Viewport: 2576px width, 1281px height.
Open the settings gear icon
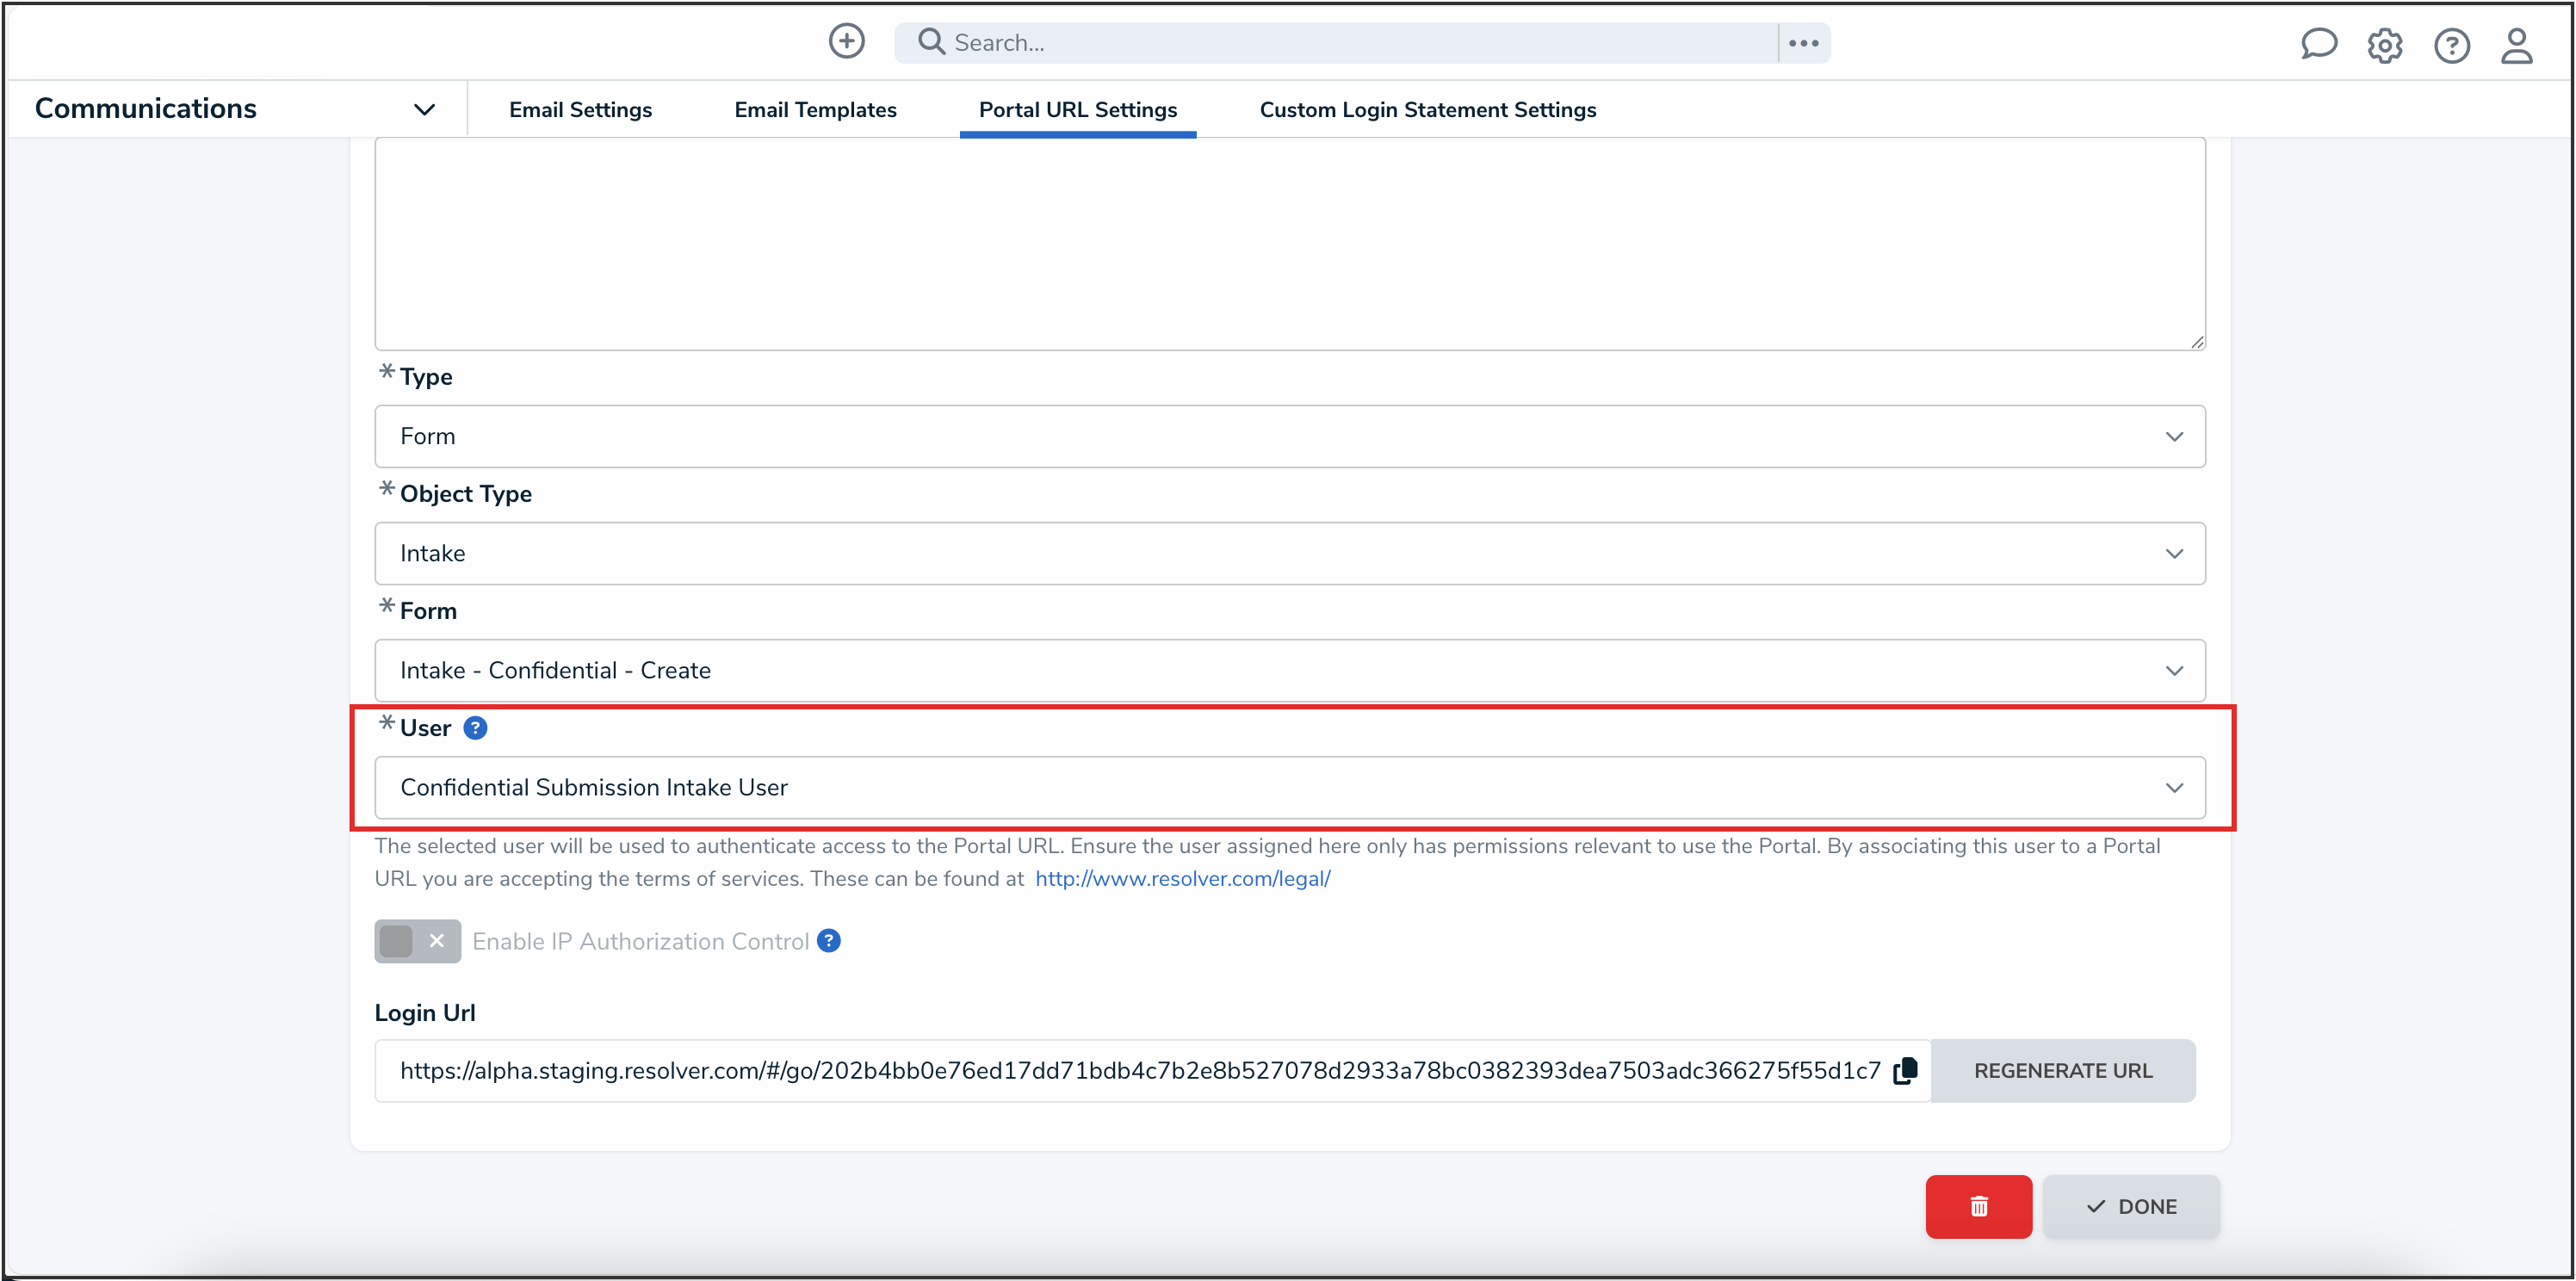click(x=2384, y=45)
